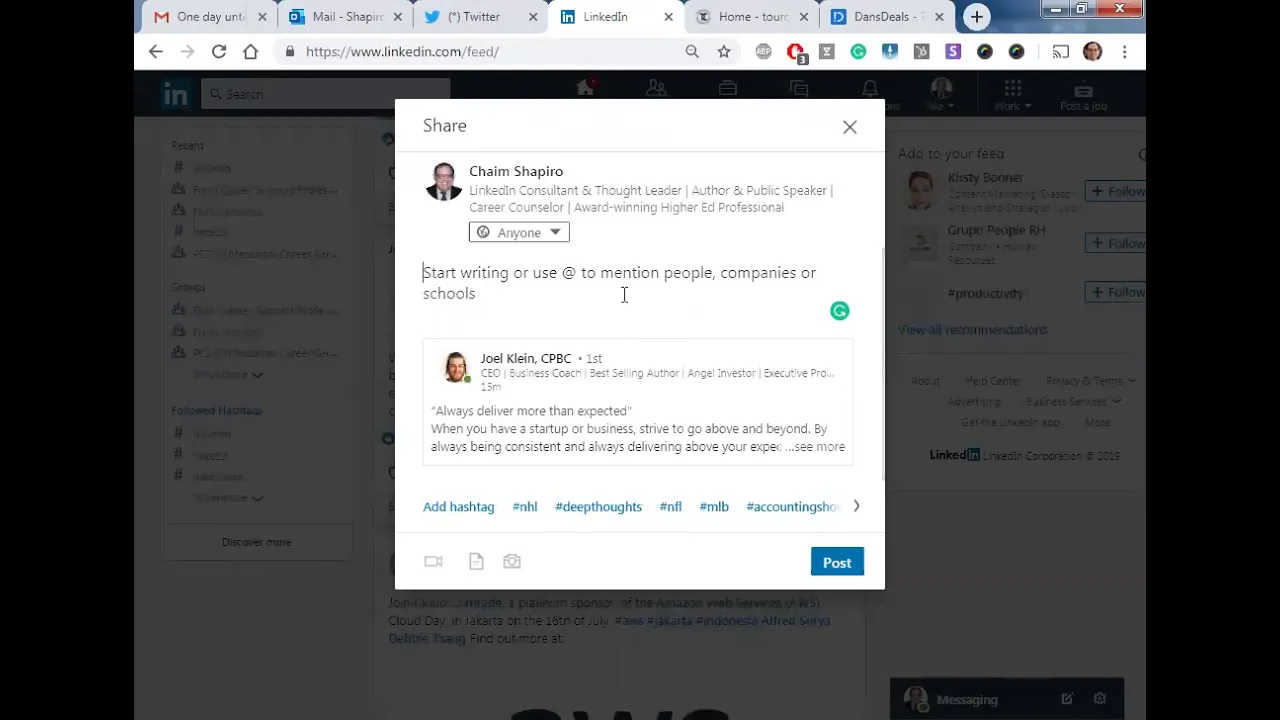This screenshot has height=720, width=1280.
Task: Click Joel Klein's profile picture
Action: [457, 367]
